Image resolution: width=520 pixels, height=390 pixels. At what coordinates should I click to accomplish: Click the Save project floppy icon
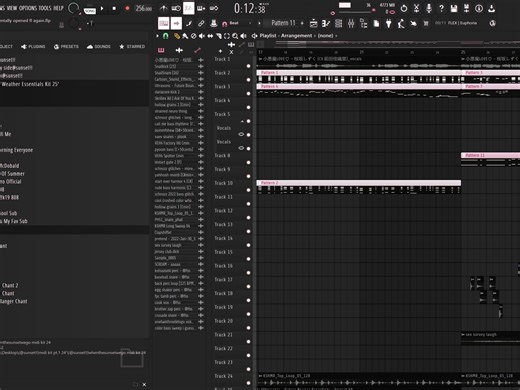pos(454,8)
